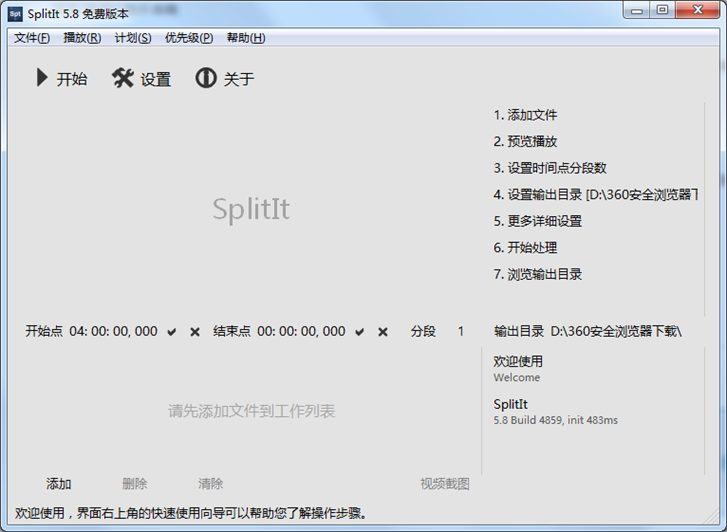
Task: Maximize the SplitIt window
Action: tap(662, 10)
